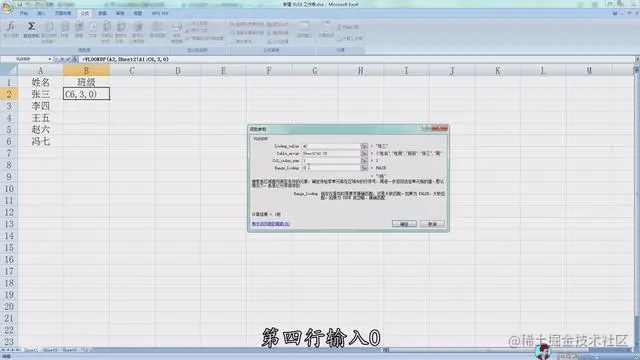The image size is (640, 360).
Task: Open the WPS PDF ribbon tab
Action: 160,13
